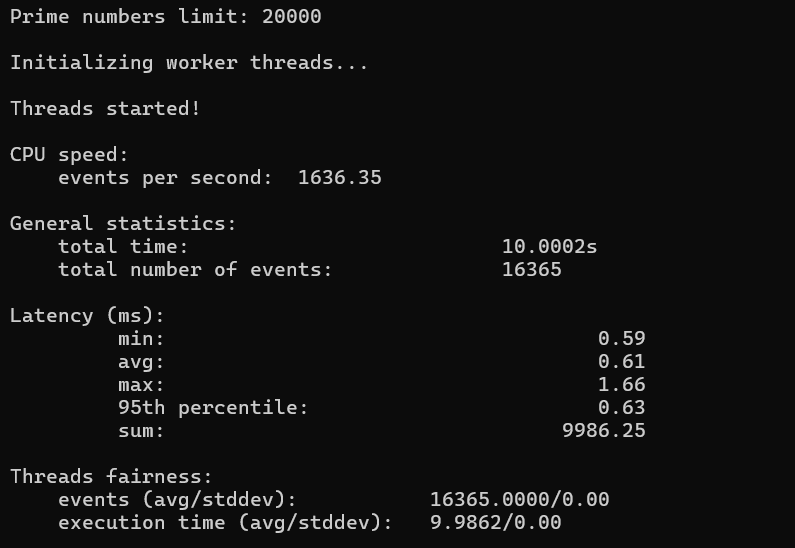The height and width of the screenshot is (548, 795).
Task: Click the 'events per second:' label
Action: (165, 178)
